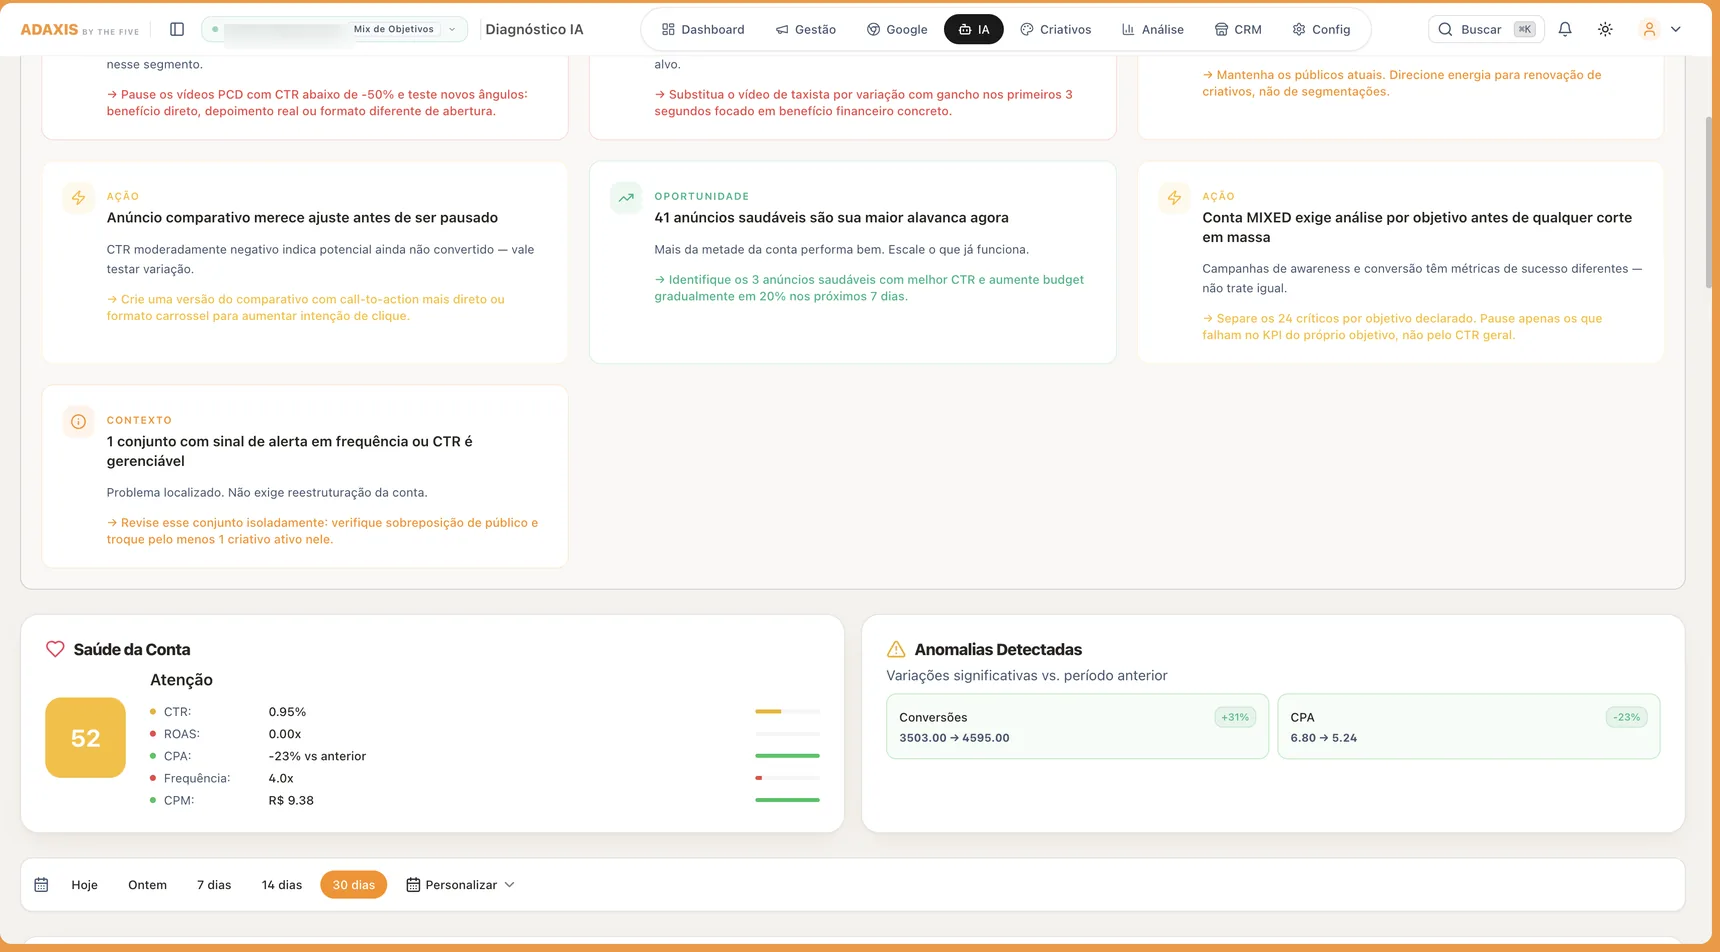Click the CPM value R$ 9.38
1720x952 pixels.
coord(291,800)
